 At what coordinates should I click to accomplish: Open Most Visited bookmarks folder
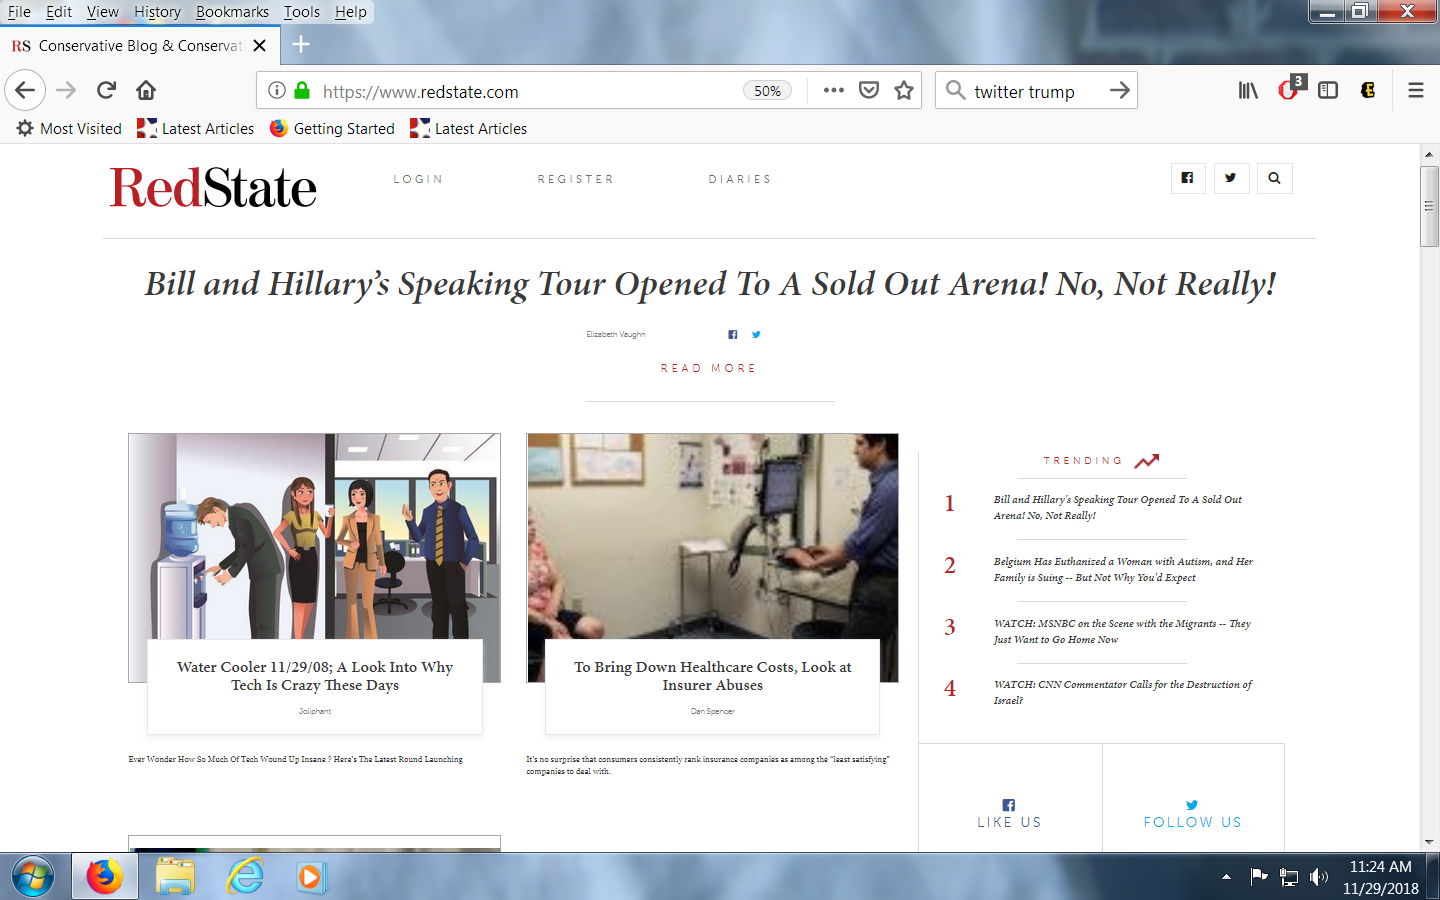point(69,128)
